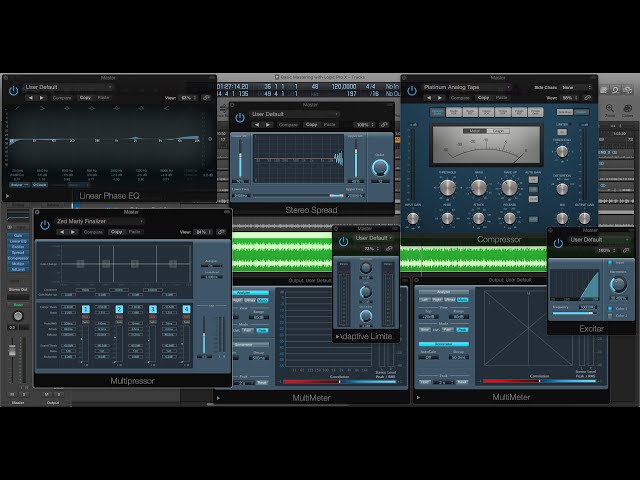Bypass Adaptive Limiter using its power button
This screenshot has height=480, width=640.
pos(343,241)
